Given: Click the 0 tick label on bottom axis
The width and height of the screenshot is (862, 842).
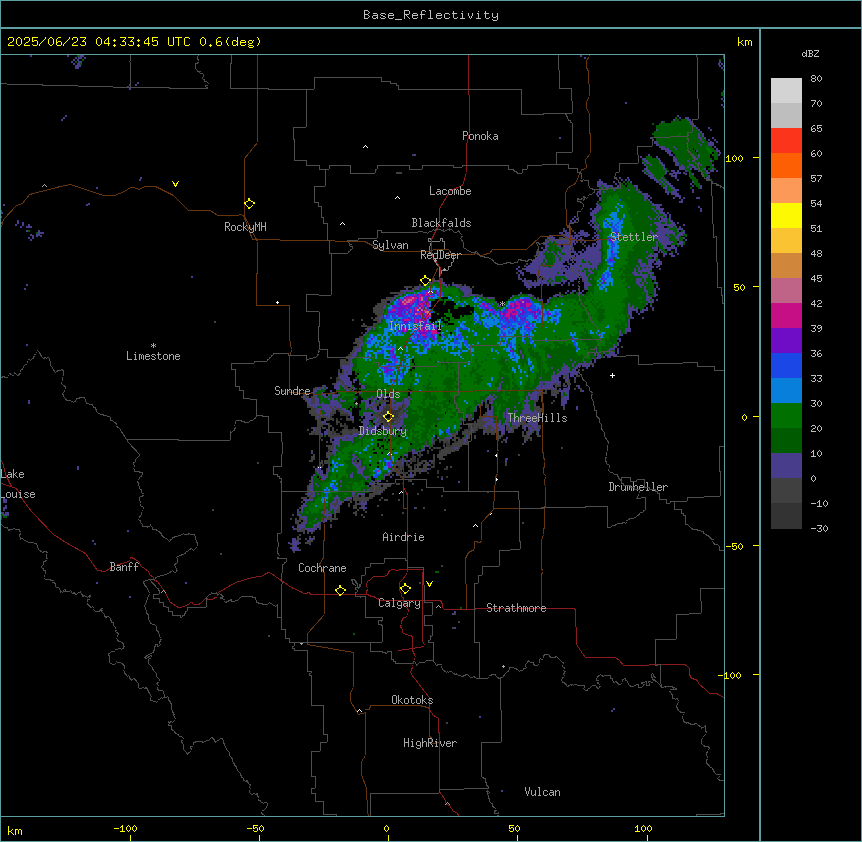Looking at the screenshot, I should click(386, 829).
